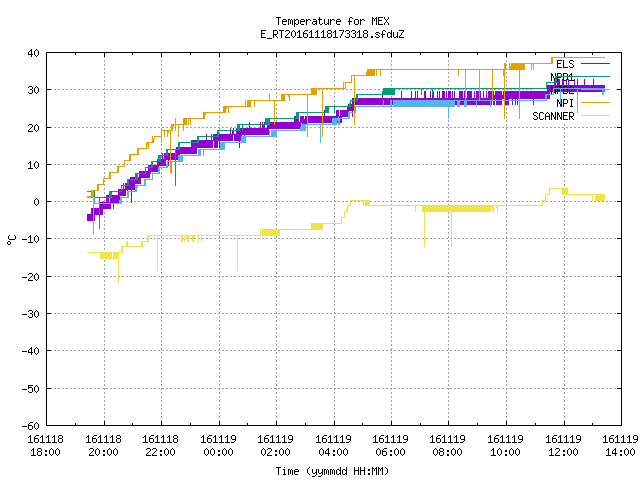Click the x-axis label 161118 20:00

pyautogui.click(x=103, y=446)
